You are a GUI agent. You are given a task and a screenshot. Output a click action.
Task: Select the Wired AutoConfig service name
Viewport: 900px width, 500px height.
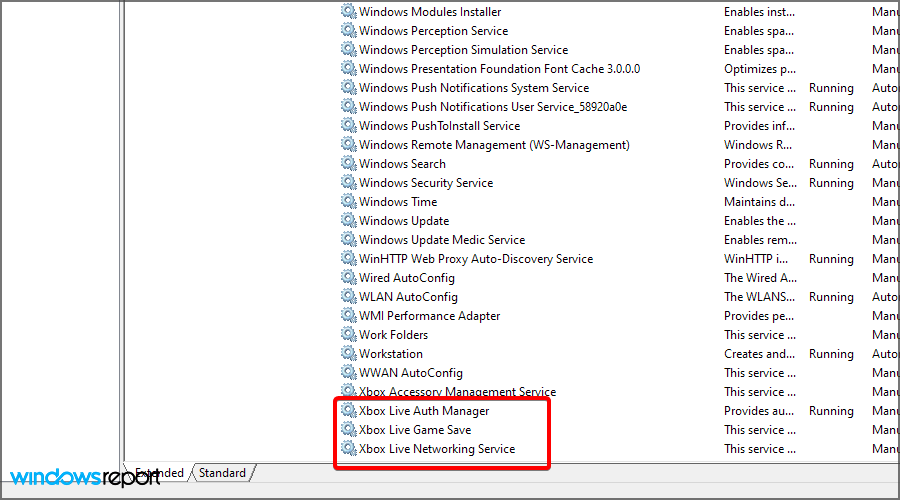point(407,278)
